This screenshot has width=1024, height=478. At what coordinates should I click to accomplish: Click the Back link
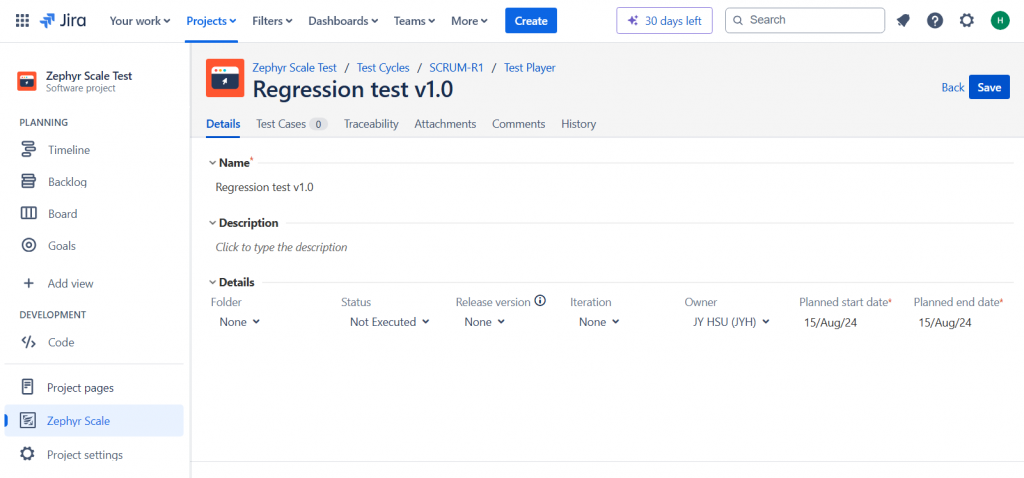point(953,87)
